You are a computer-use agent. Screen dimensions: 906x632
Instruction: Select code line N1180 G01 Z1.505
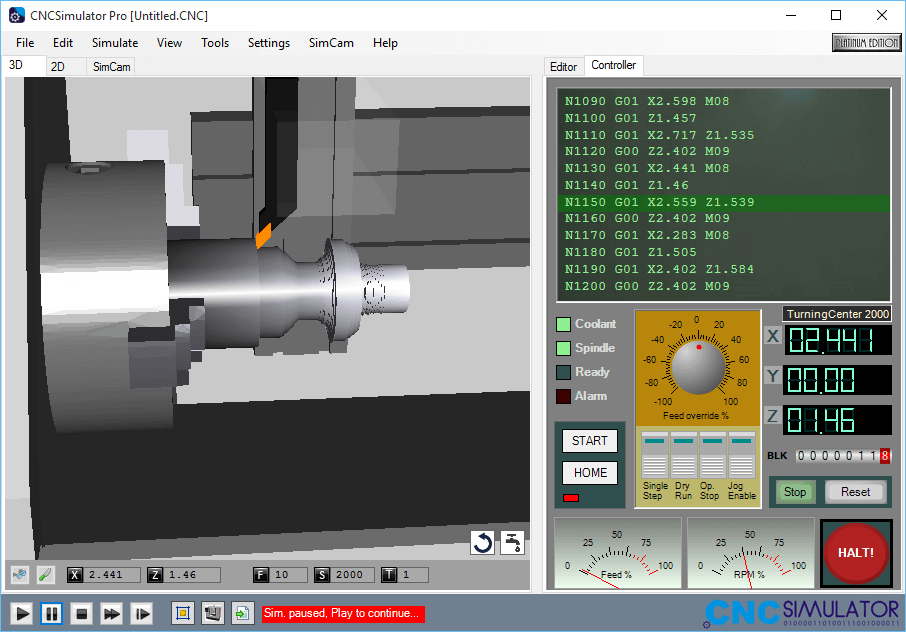click(x=631, y=252)
